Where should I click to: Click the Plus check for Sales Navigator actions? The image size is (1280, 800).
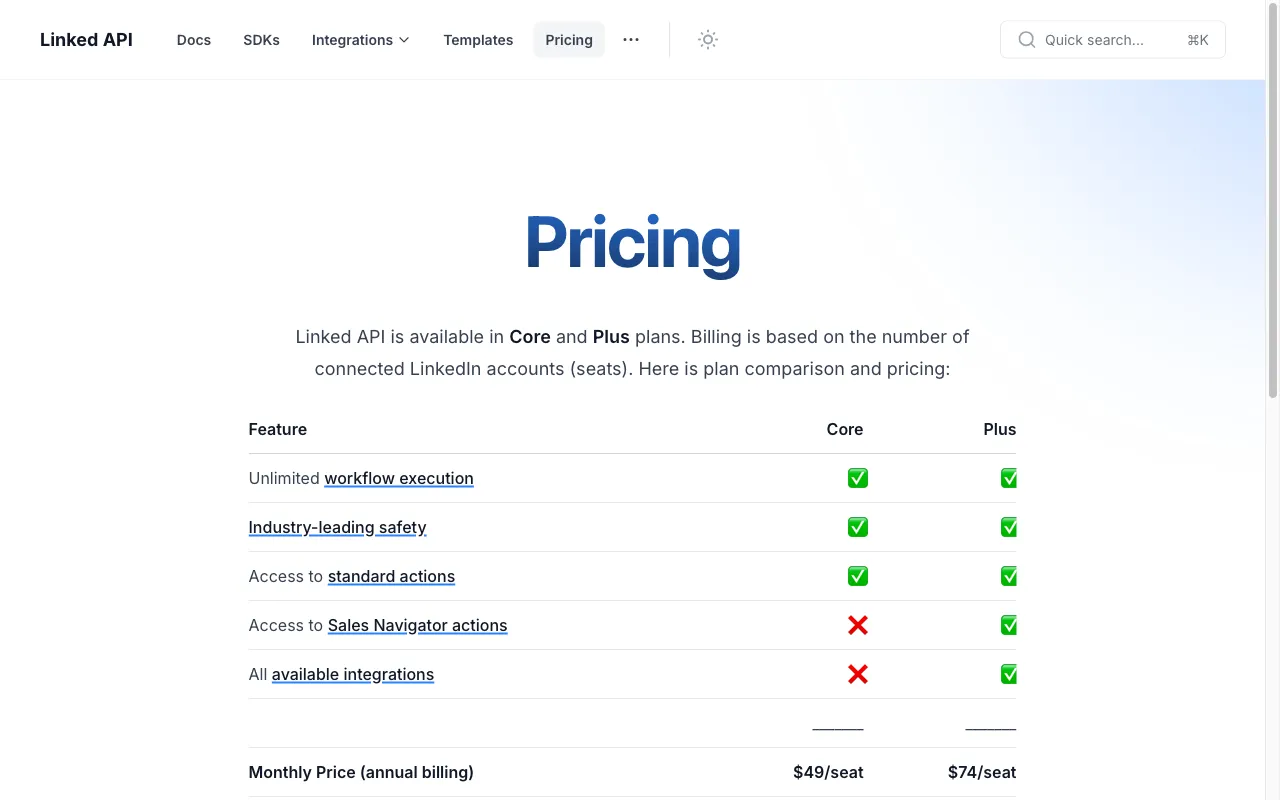[x=1008, y=625]
